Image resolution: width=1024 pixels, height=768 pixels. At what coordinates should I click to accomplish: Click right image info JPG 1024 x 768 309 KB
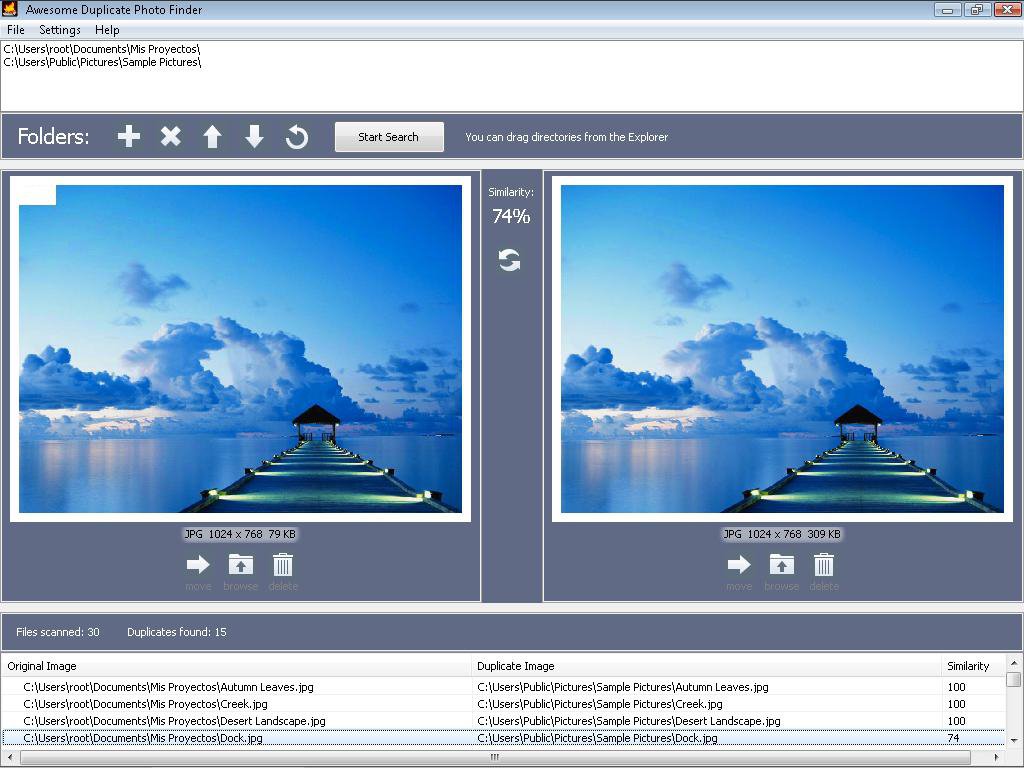pos(782,534)
